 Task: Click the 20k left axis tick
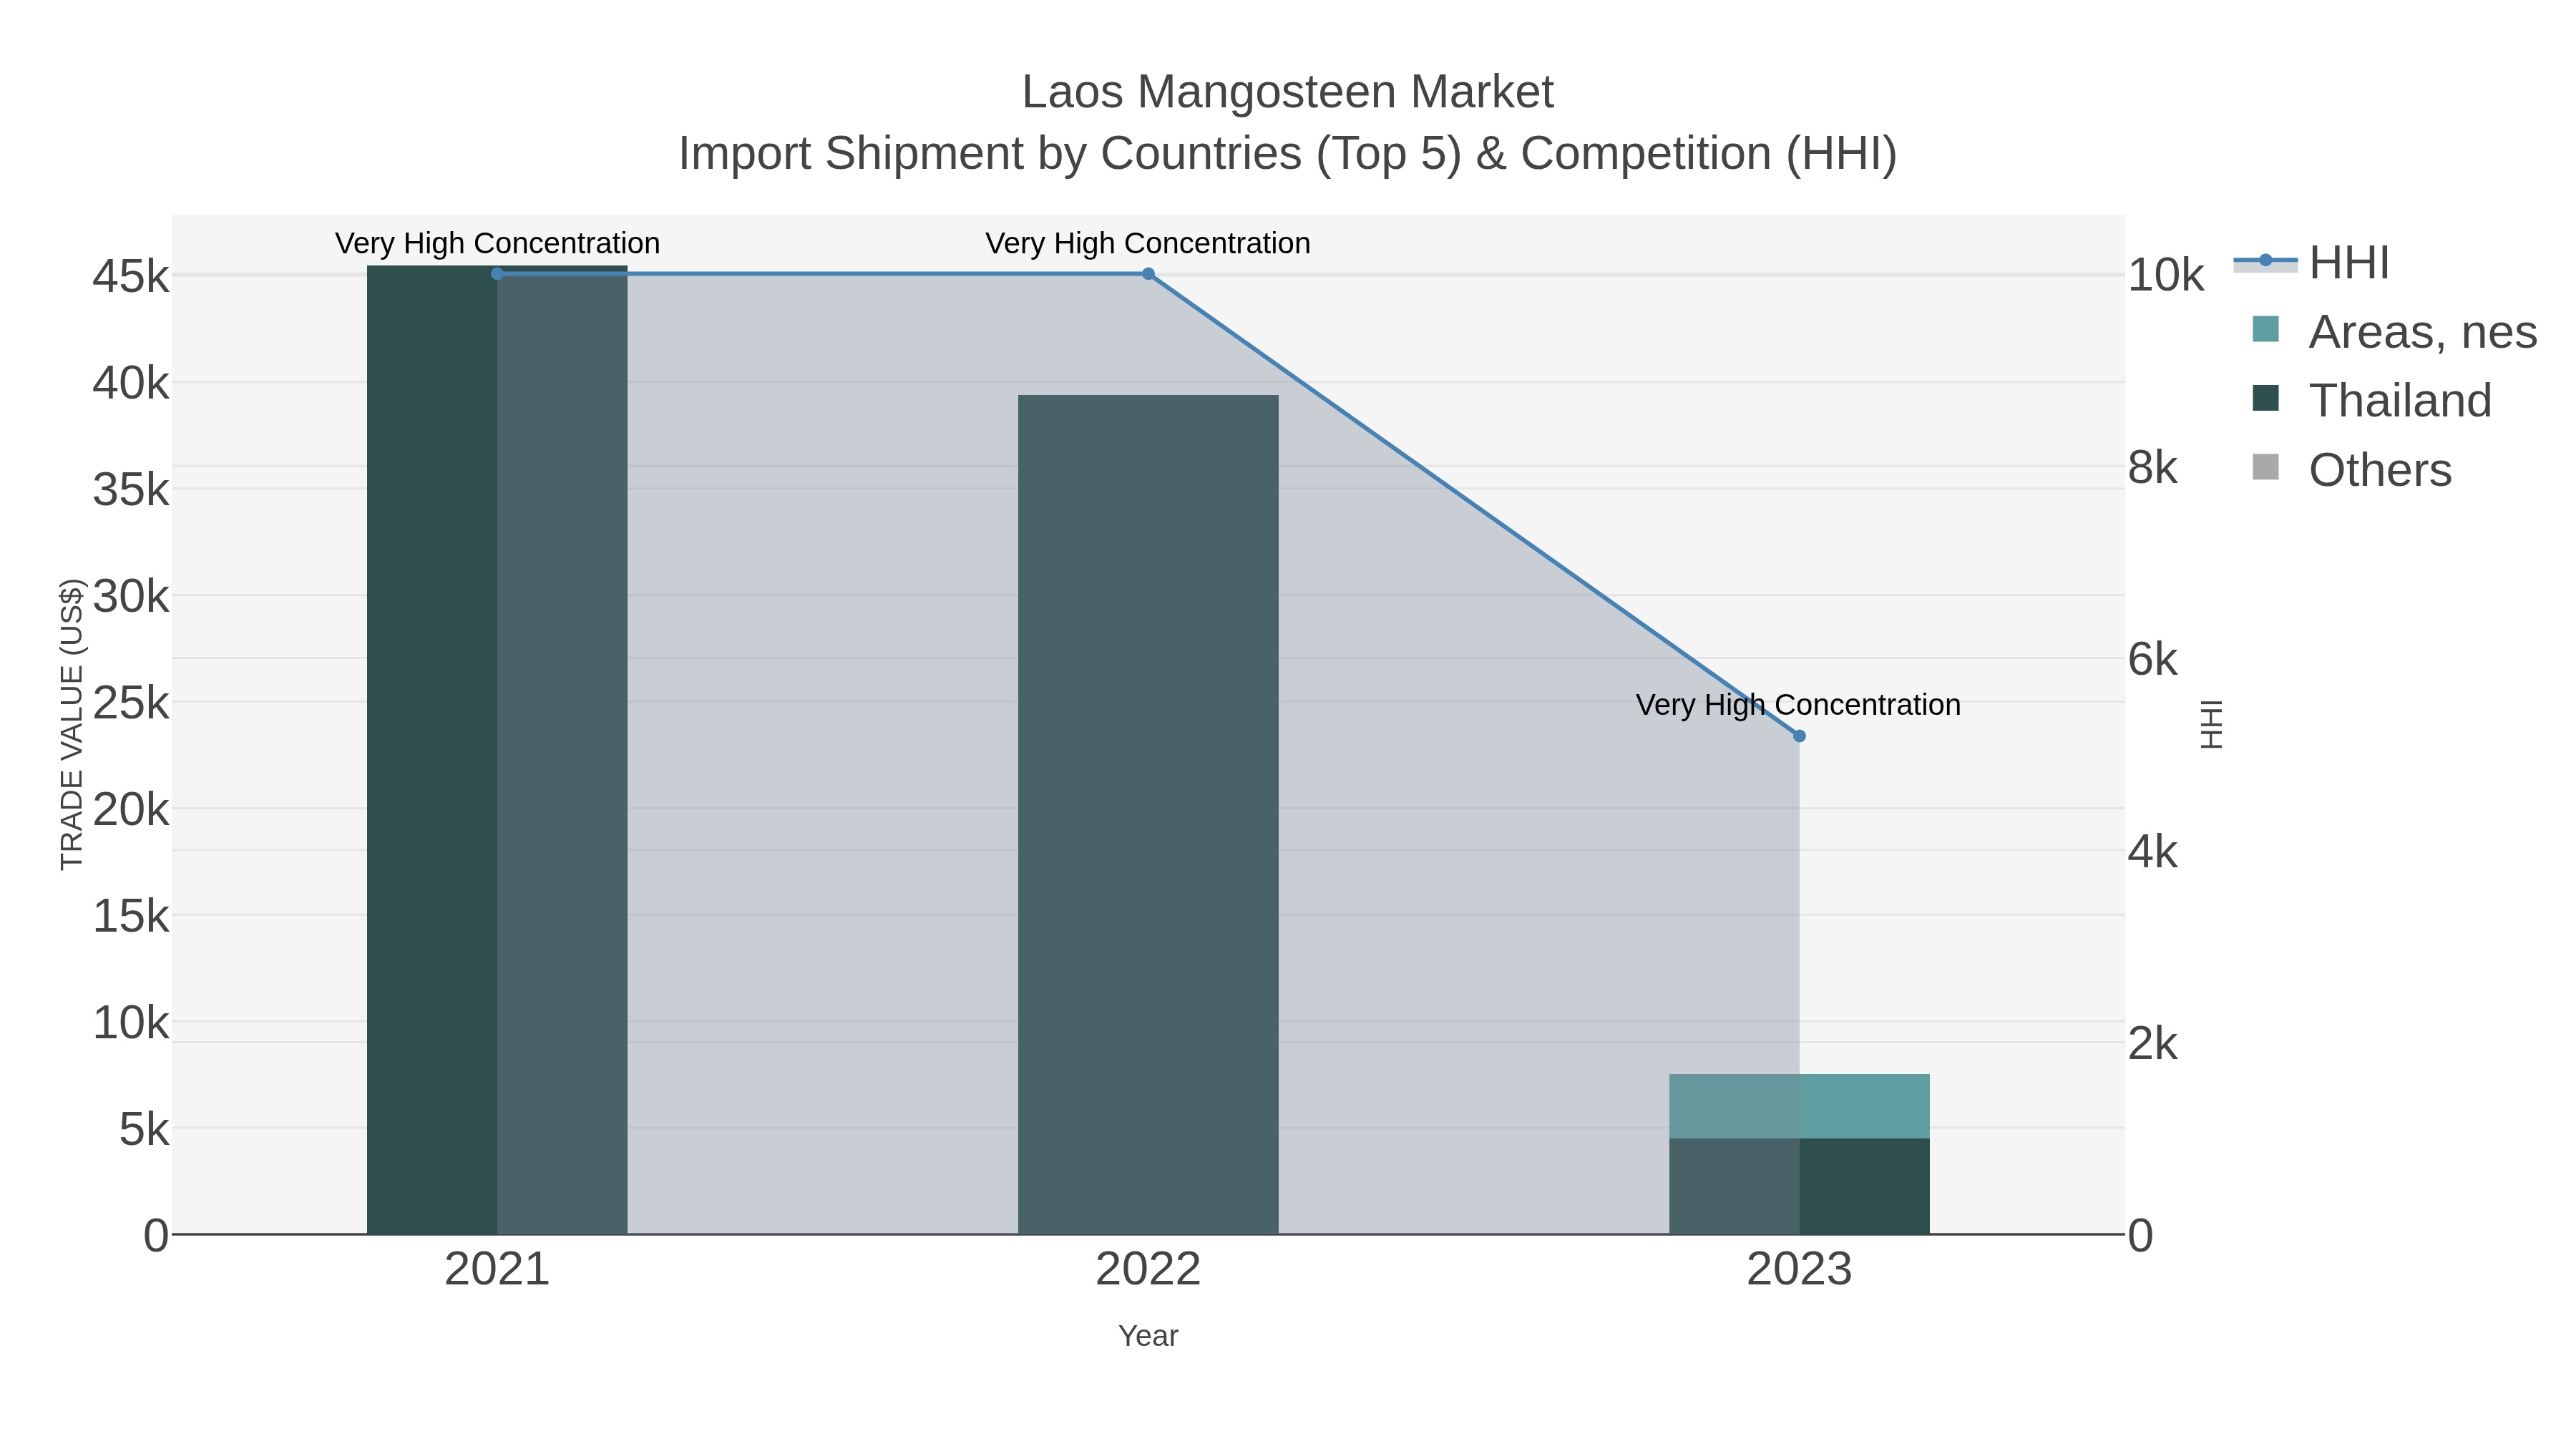(131, 810)
